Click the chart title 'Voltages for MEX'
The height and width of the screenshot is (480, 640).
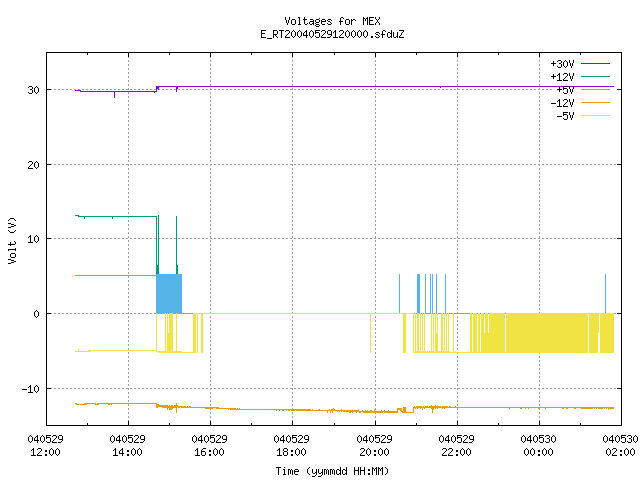(332, 21)
